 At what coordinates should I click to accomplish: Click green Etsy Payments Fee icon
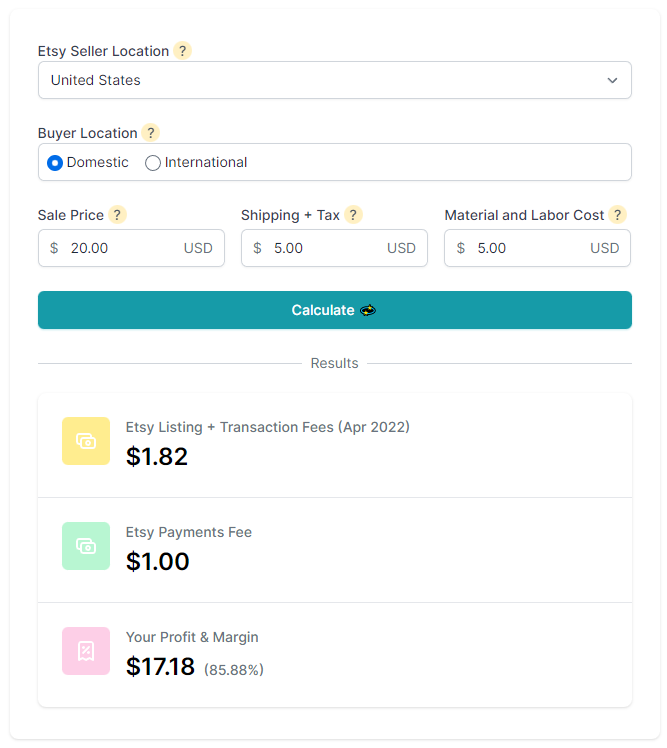[x=86, y=546]
